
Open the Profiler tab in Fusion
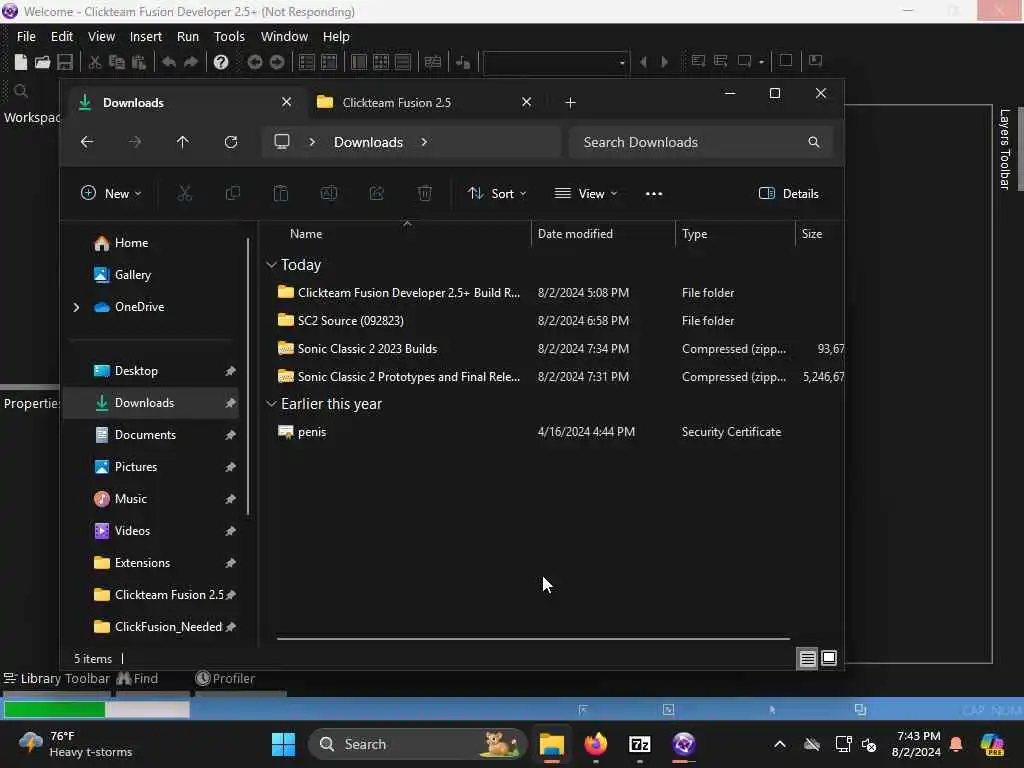pos(225,679)
